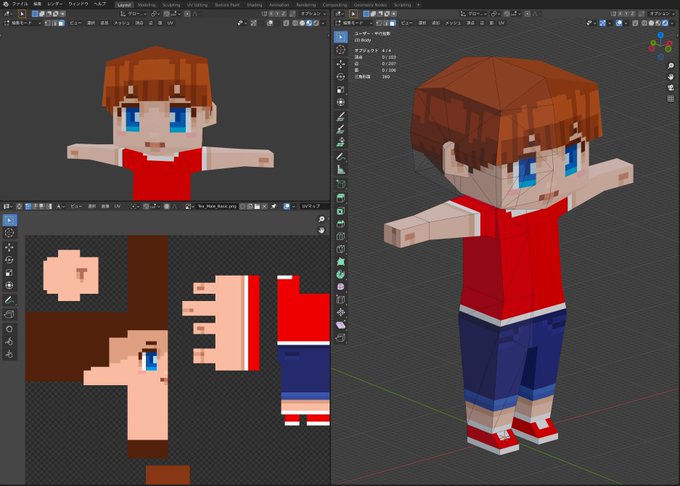Viewport: 680px width, 486px height.
Task: Select the Scale tool in right viewport toolbar
Action: (341, 89)
